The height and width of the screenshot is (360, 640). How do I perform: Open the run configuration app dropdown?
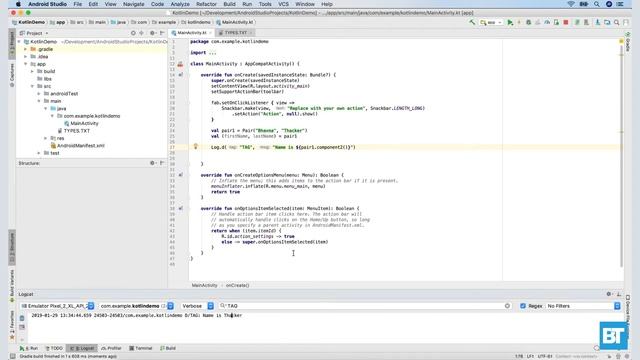tap(491, 22)
